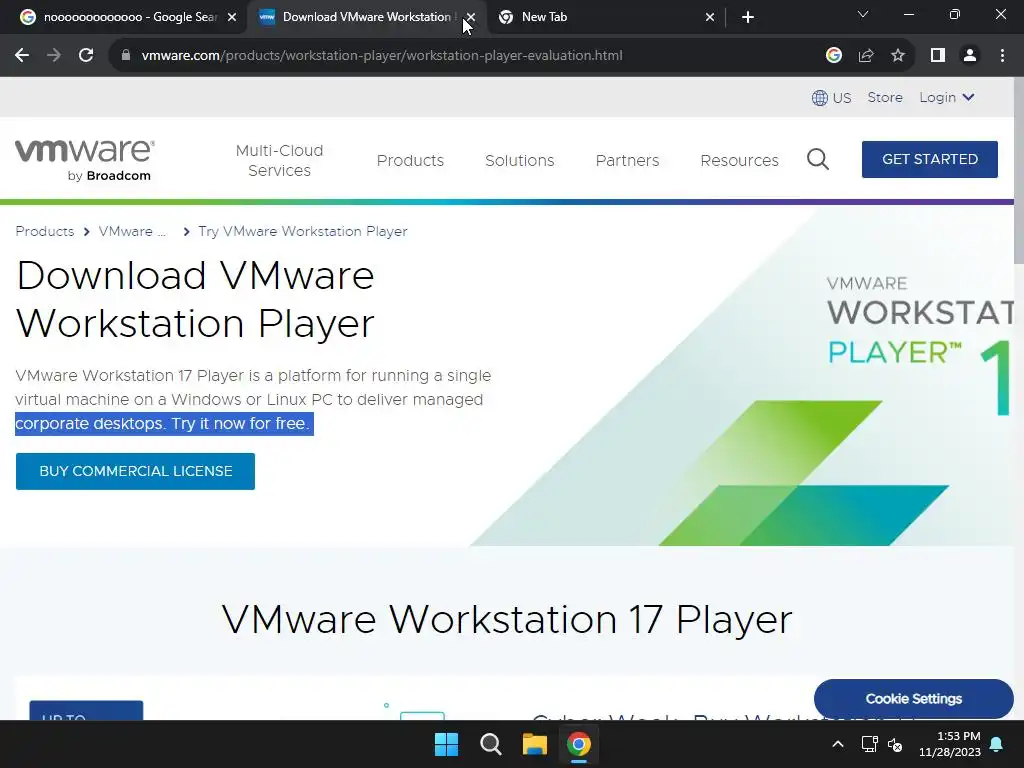Open the Resources menu
Viewport: 1024px width, 768px height.
pos(739,160)
